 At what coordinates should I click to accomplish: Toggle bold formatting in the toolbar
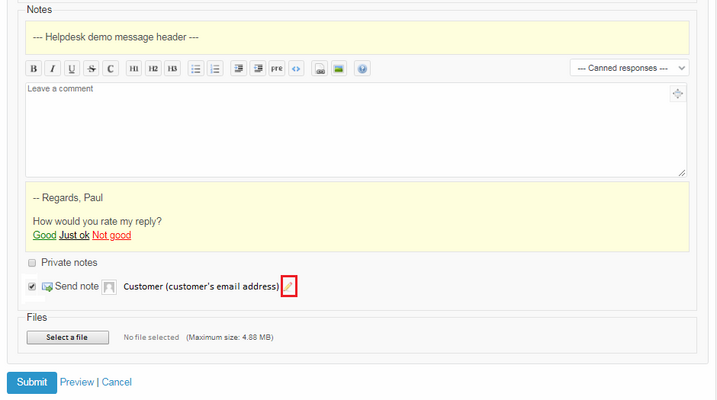33,69
